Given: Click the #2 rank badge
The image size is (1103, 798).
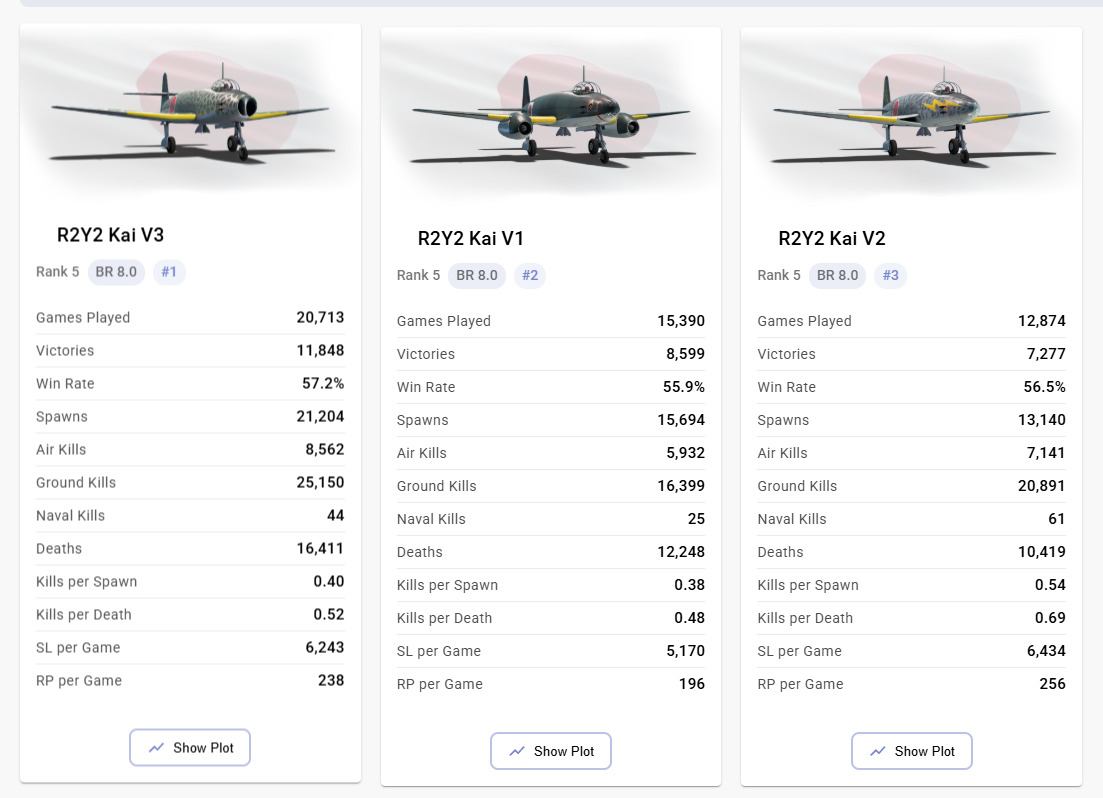Looking at the screenshot, I should tap(530, 275).
